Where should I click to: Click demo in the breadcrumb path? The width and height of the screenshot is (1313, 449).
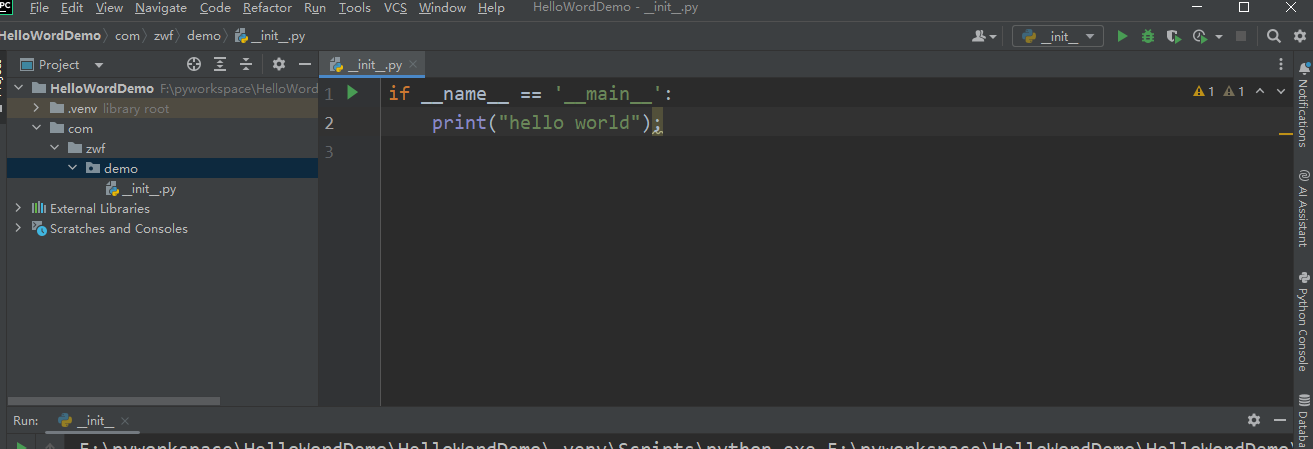204,36
